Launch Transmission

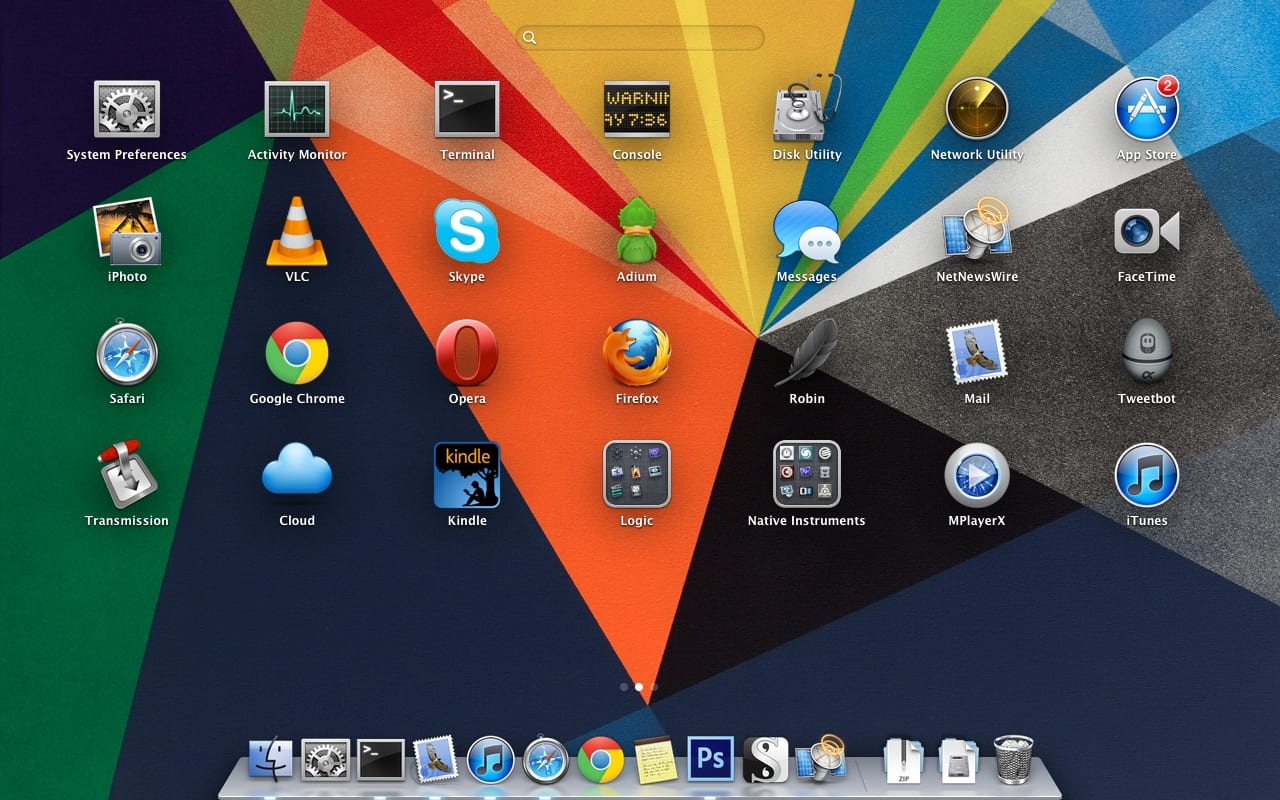(x=127, y=475)
